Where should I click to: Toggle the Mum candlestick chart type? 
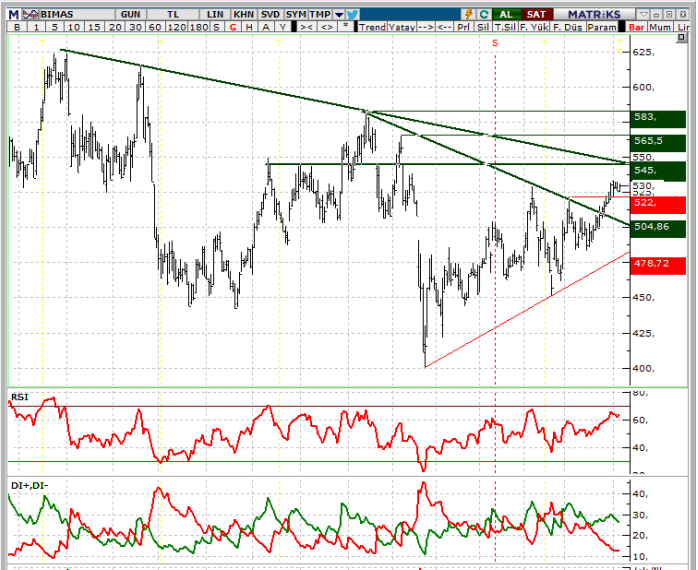662,28
